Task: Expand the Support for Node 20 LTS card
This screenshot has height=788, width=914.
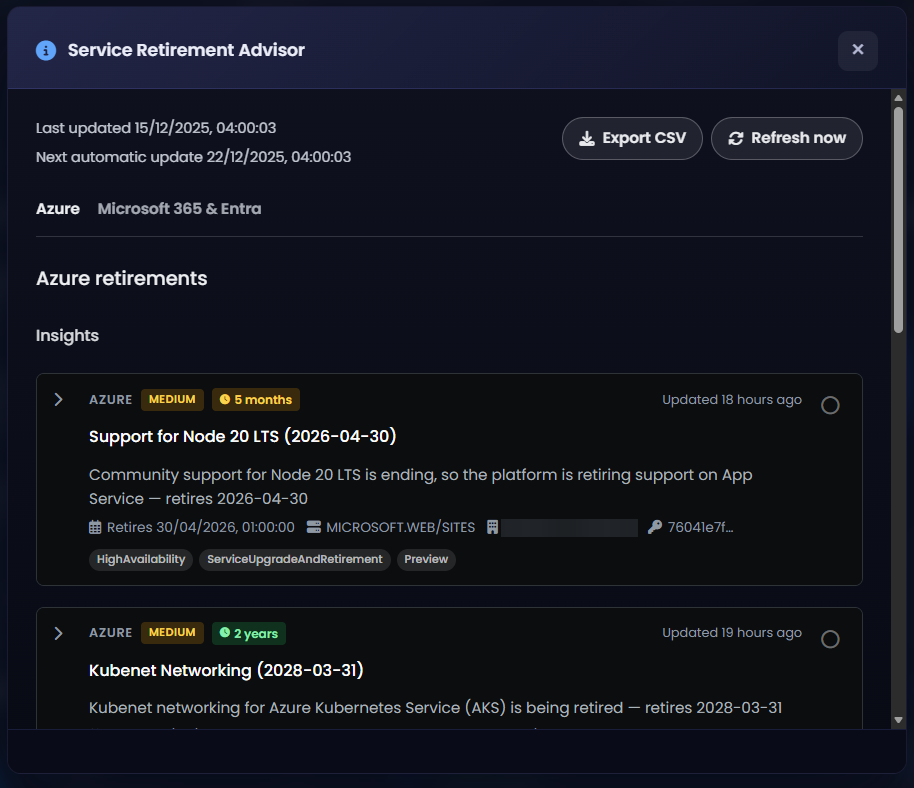Action: coord(58,399)
